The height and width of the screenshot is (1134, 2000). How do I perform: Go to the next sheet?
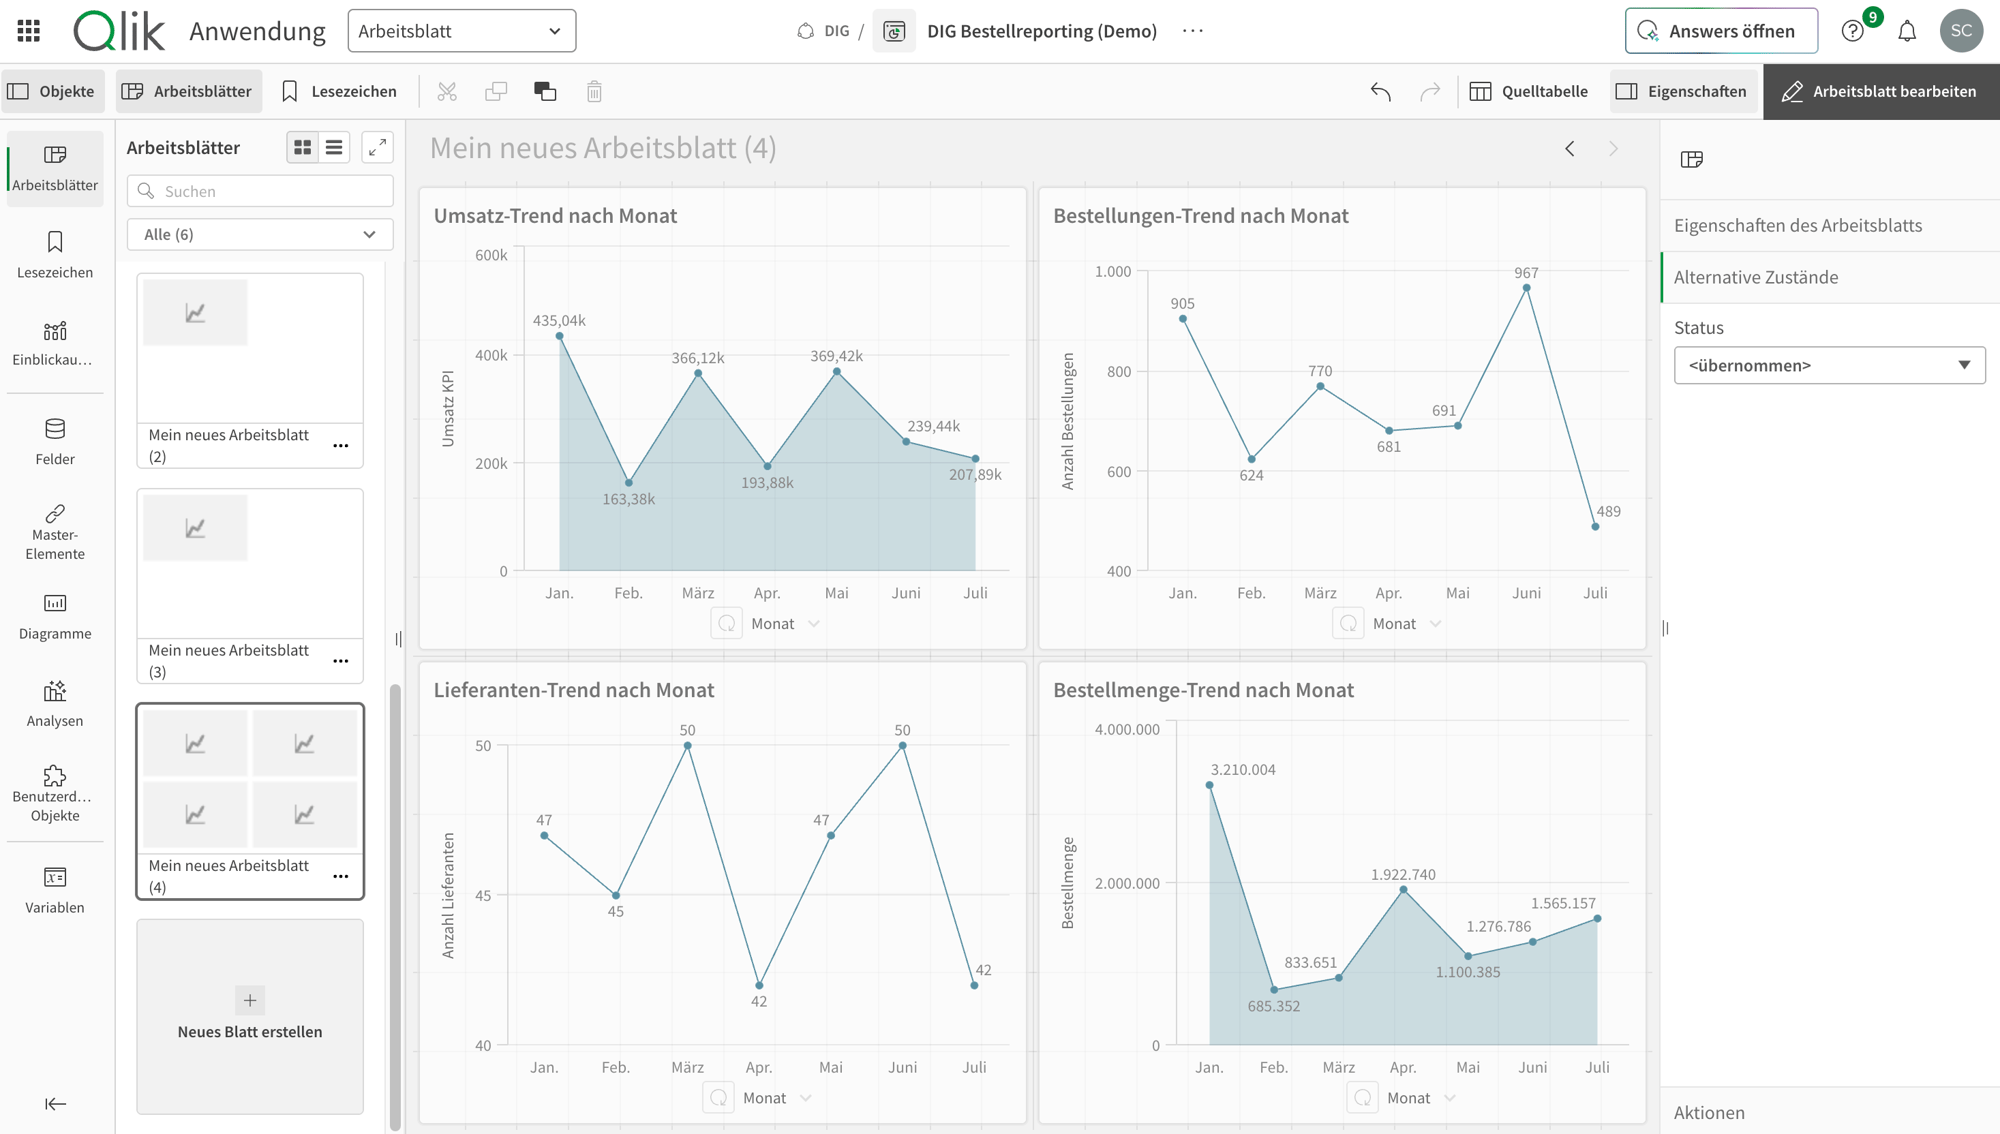point(1613,149)
